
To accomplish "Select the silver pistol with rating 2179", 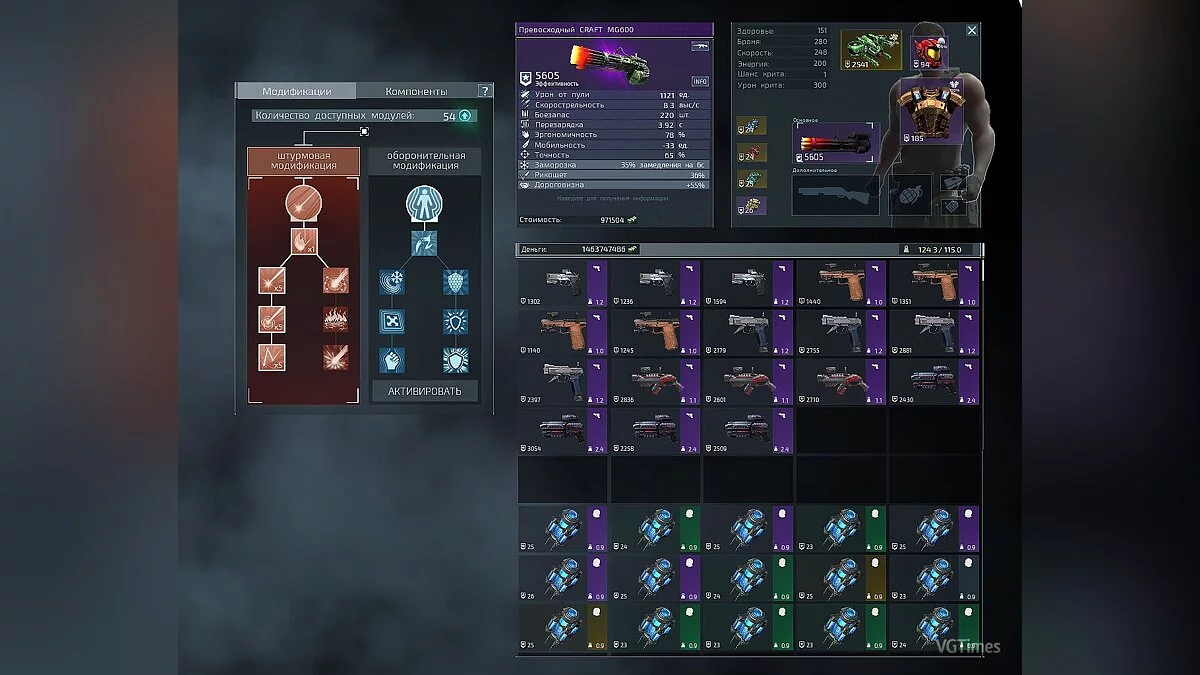I will click(748, 332).
